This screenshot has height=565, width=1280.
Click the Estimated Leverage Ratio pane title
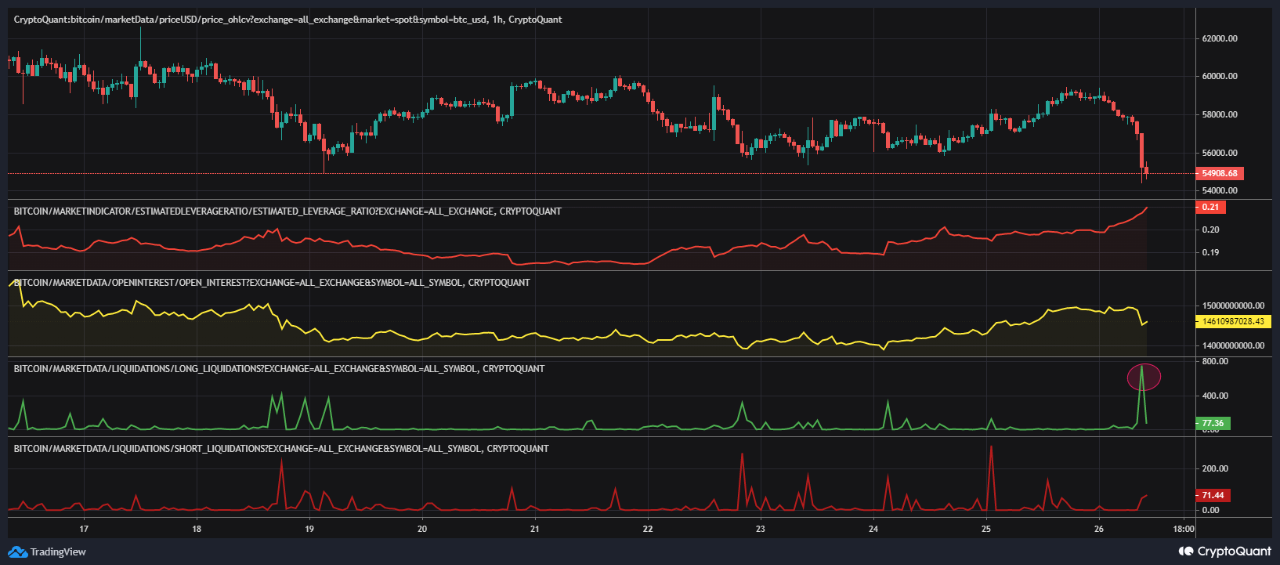pos(286,211)
